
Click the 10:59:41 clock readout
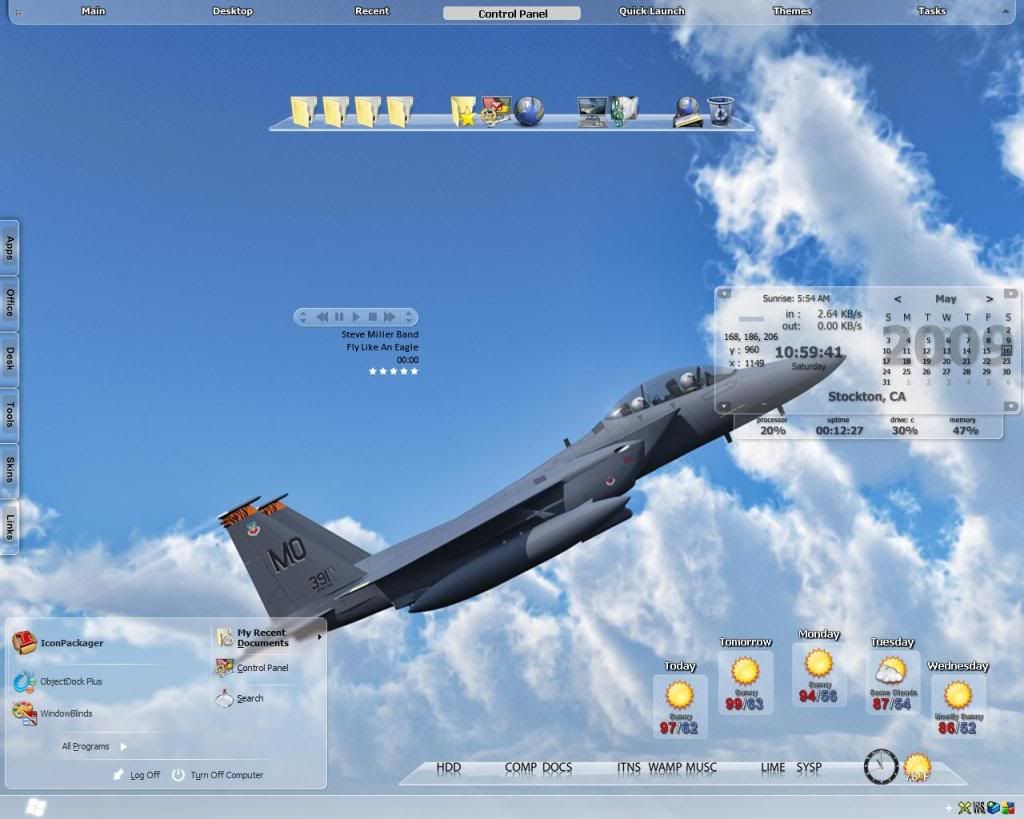(808, 353)
